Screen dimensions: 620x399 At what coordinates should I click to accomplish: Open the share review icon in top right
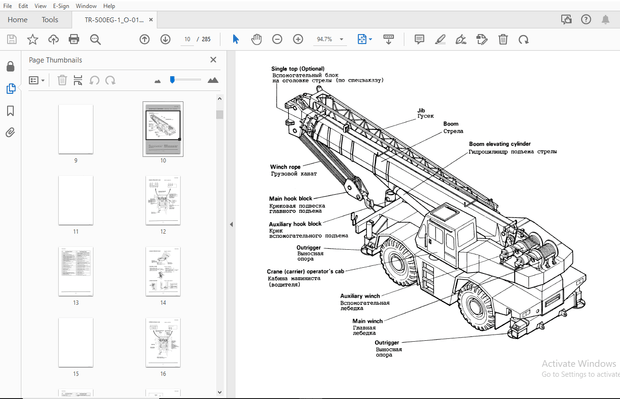[x=566, y=19]
